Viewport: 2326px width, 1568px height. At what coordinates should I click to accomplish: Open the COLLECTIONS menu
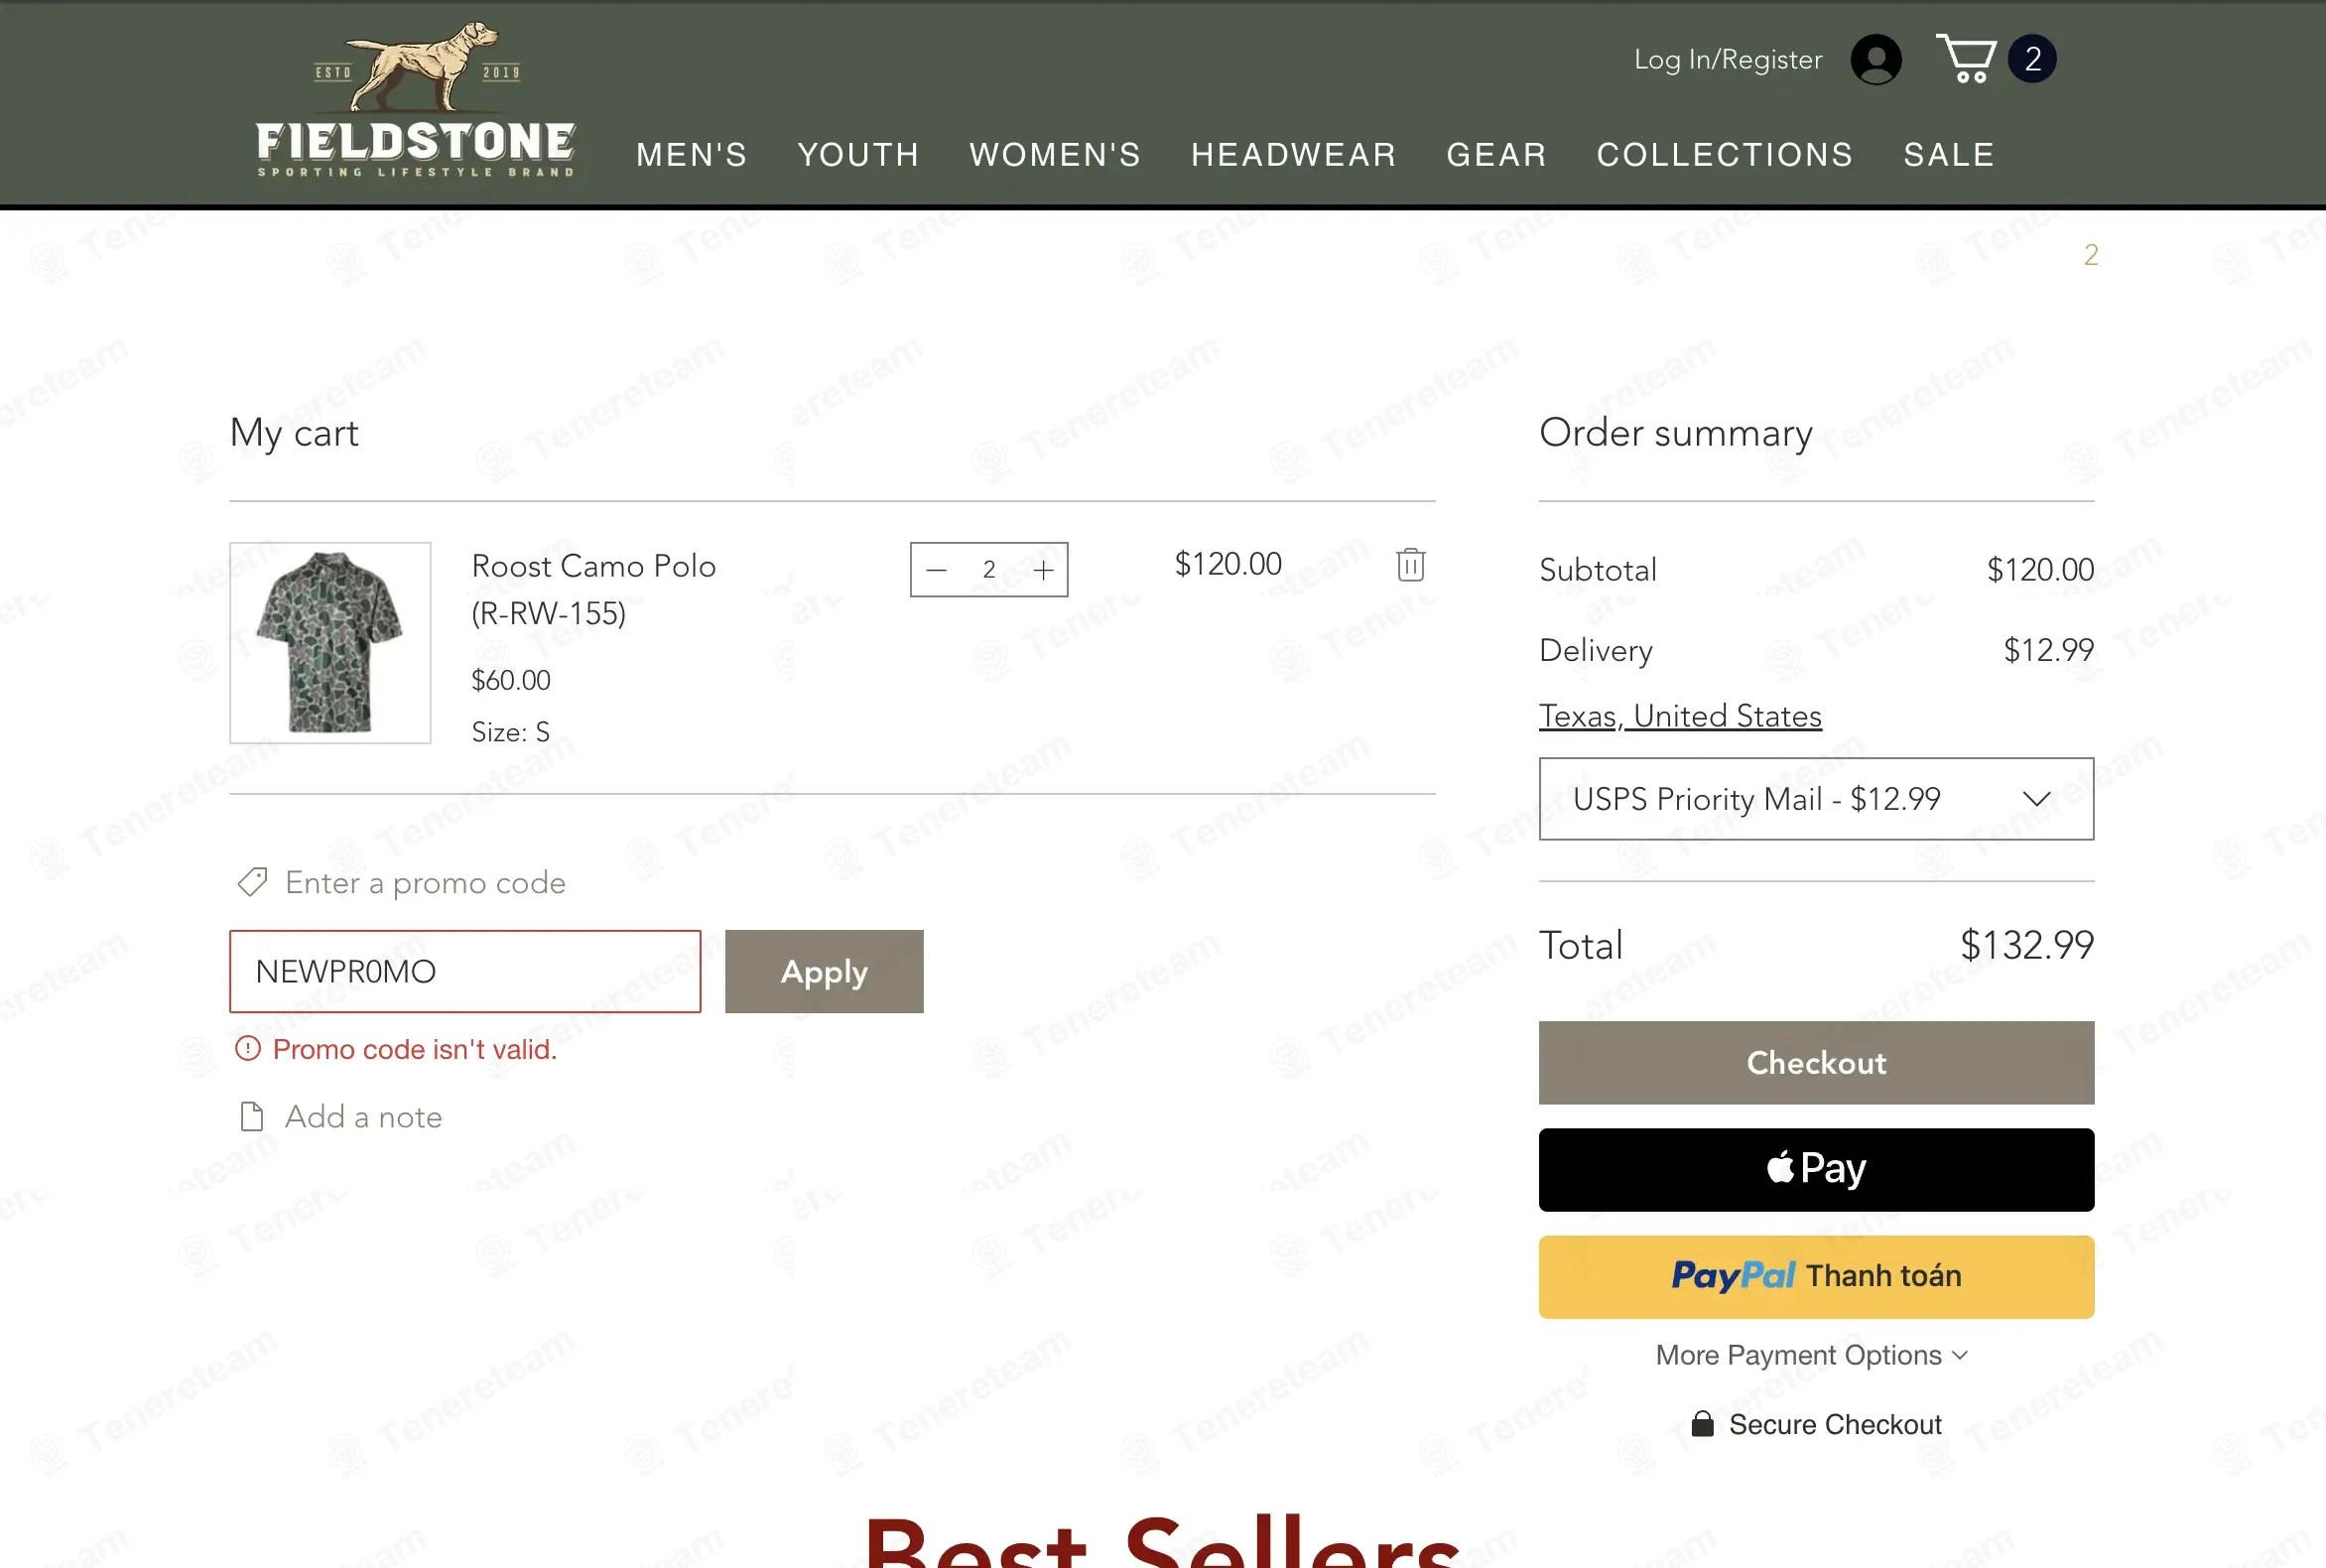[x=1725, y=155]
